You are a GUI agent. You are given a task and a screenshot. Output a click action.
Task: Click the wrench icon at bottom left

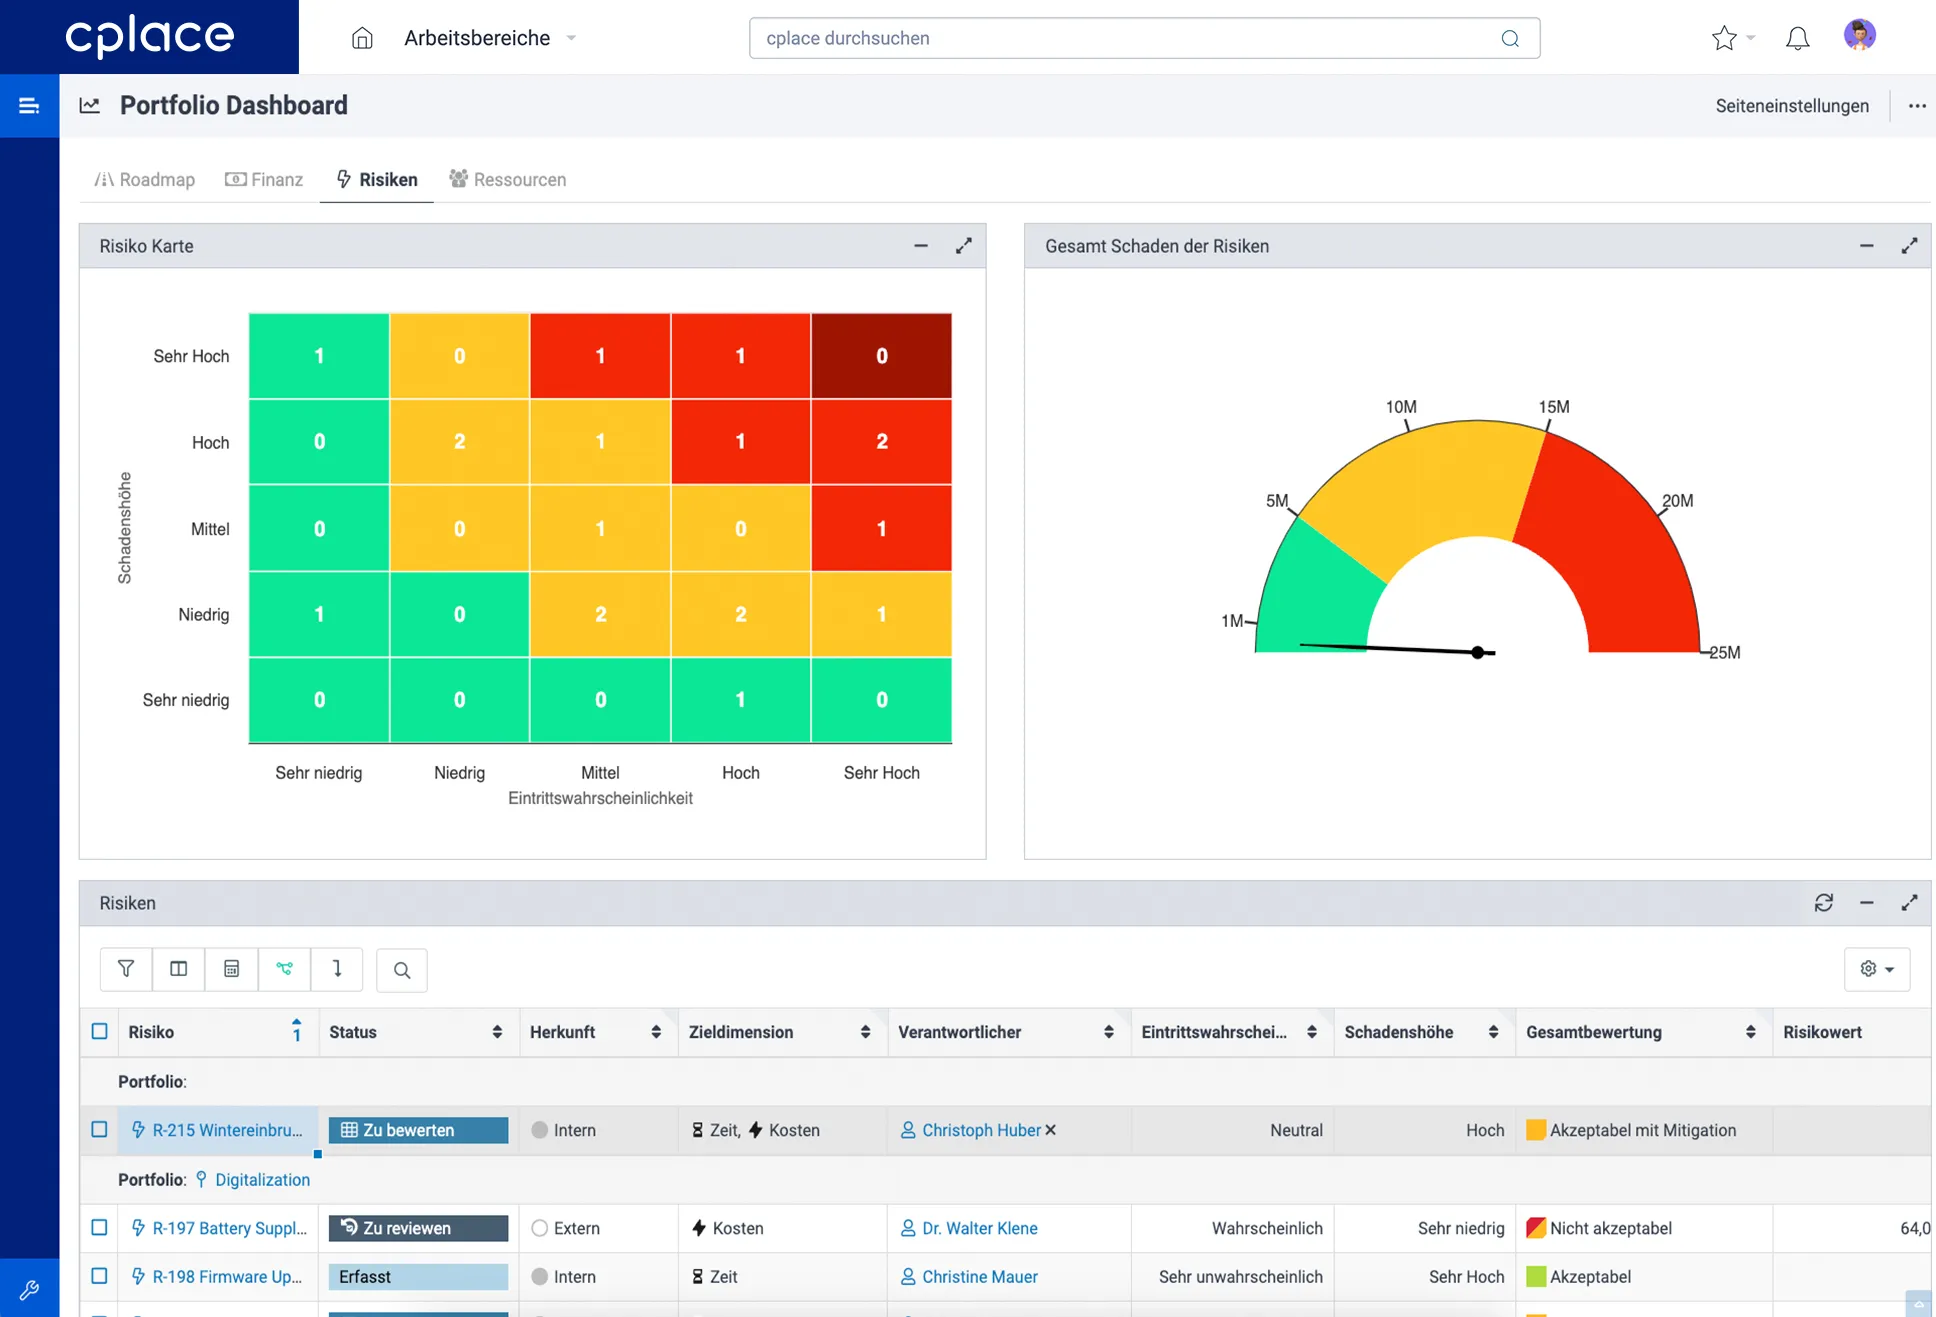[x=29, y=1289]
